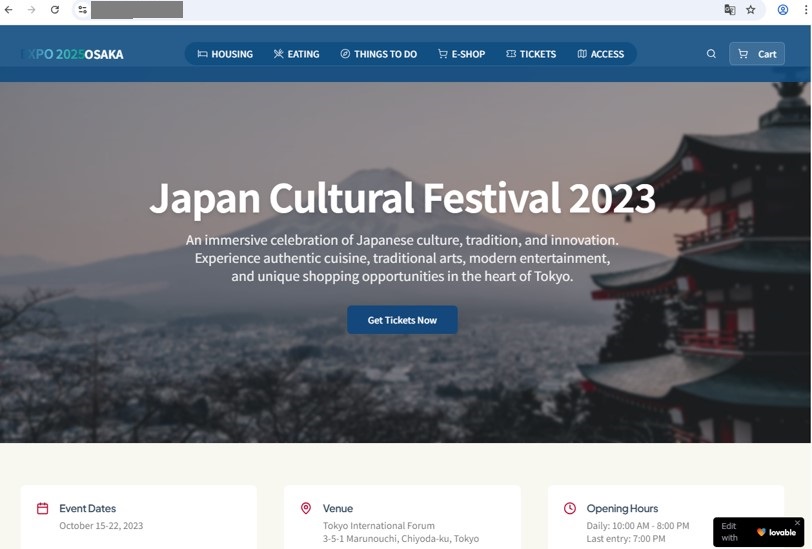
Task: Open the shopping Cart button
Action: pyautogui.click(x=756, y=54)
